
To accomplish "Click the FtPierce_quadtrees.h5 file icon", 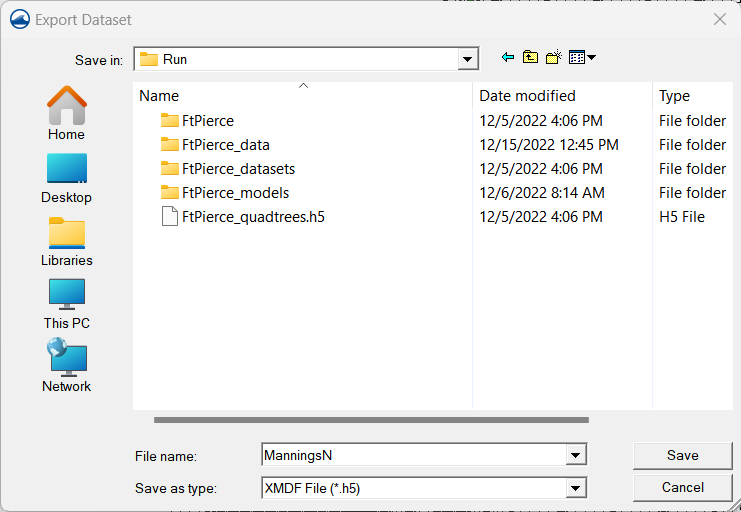I will pos(170,217).
